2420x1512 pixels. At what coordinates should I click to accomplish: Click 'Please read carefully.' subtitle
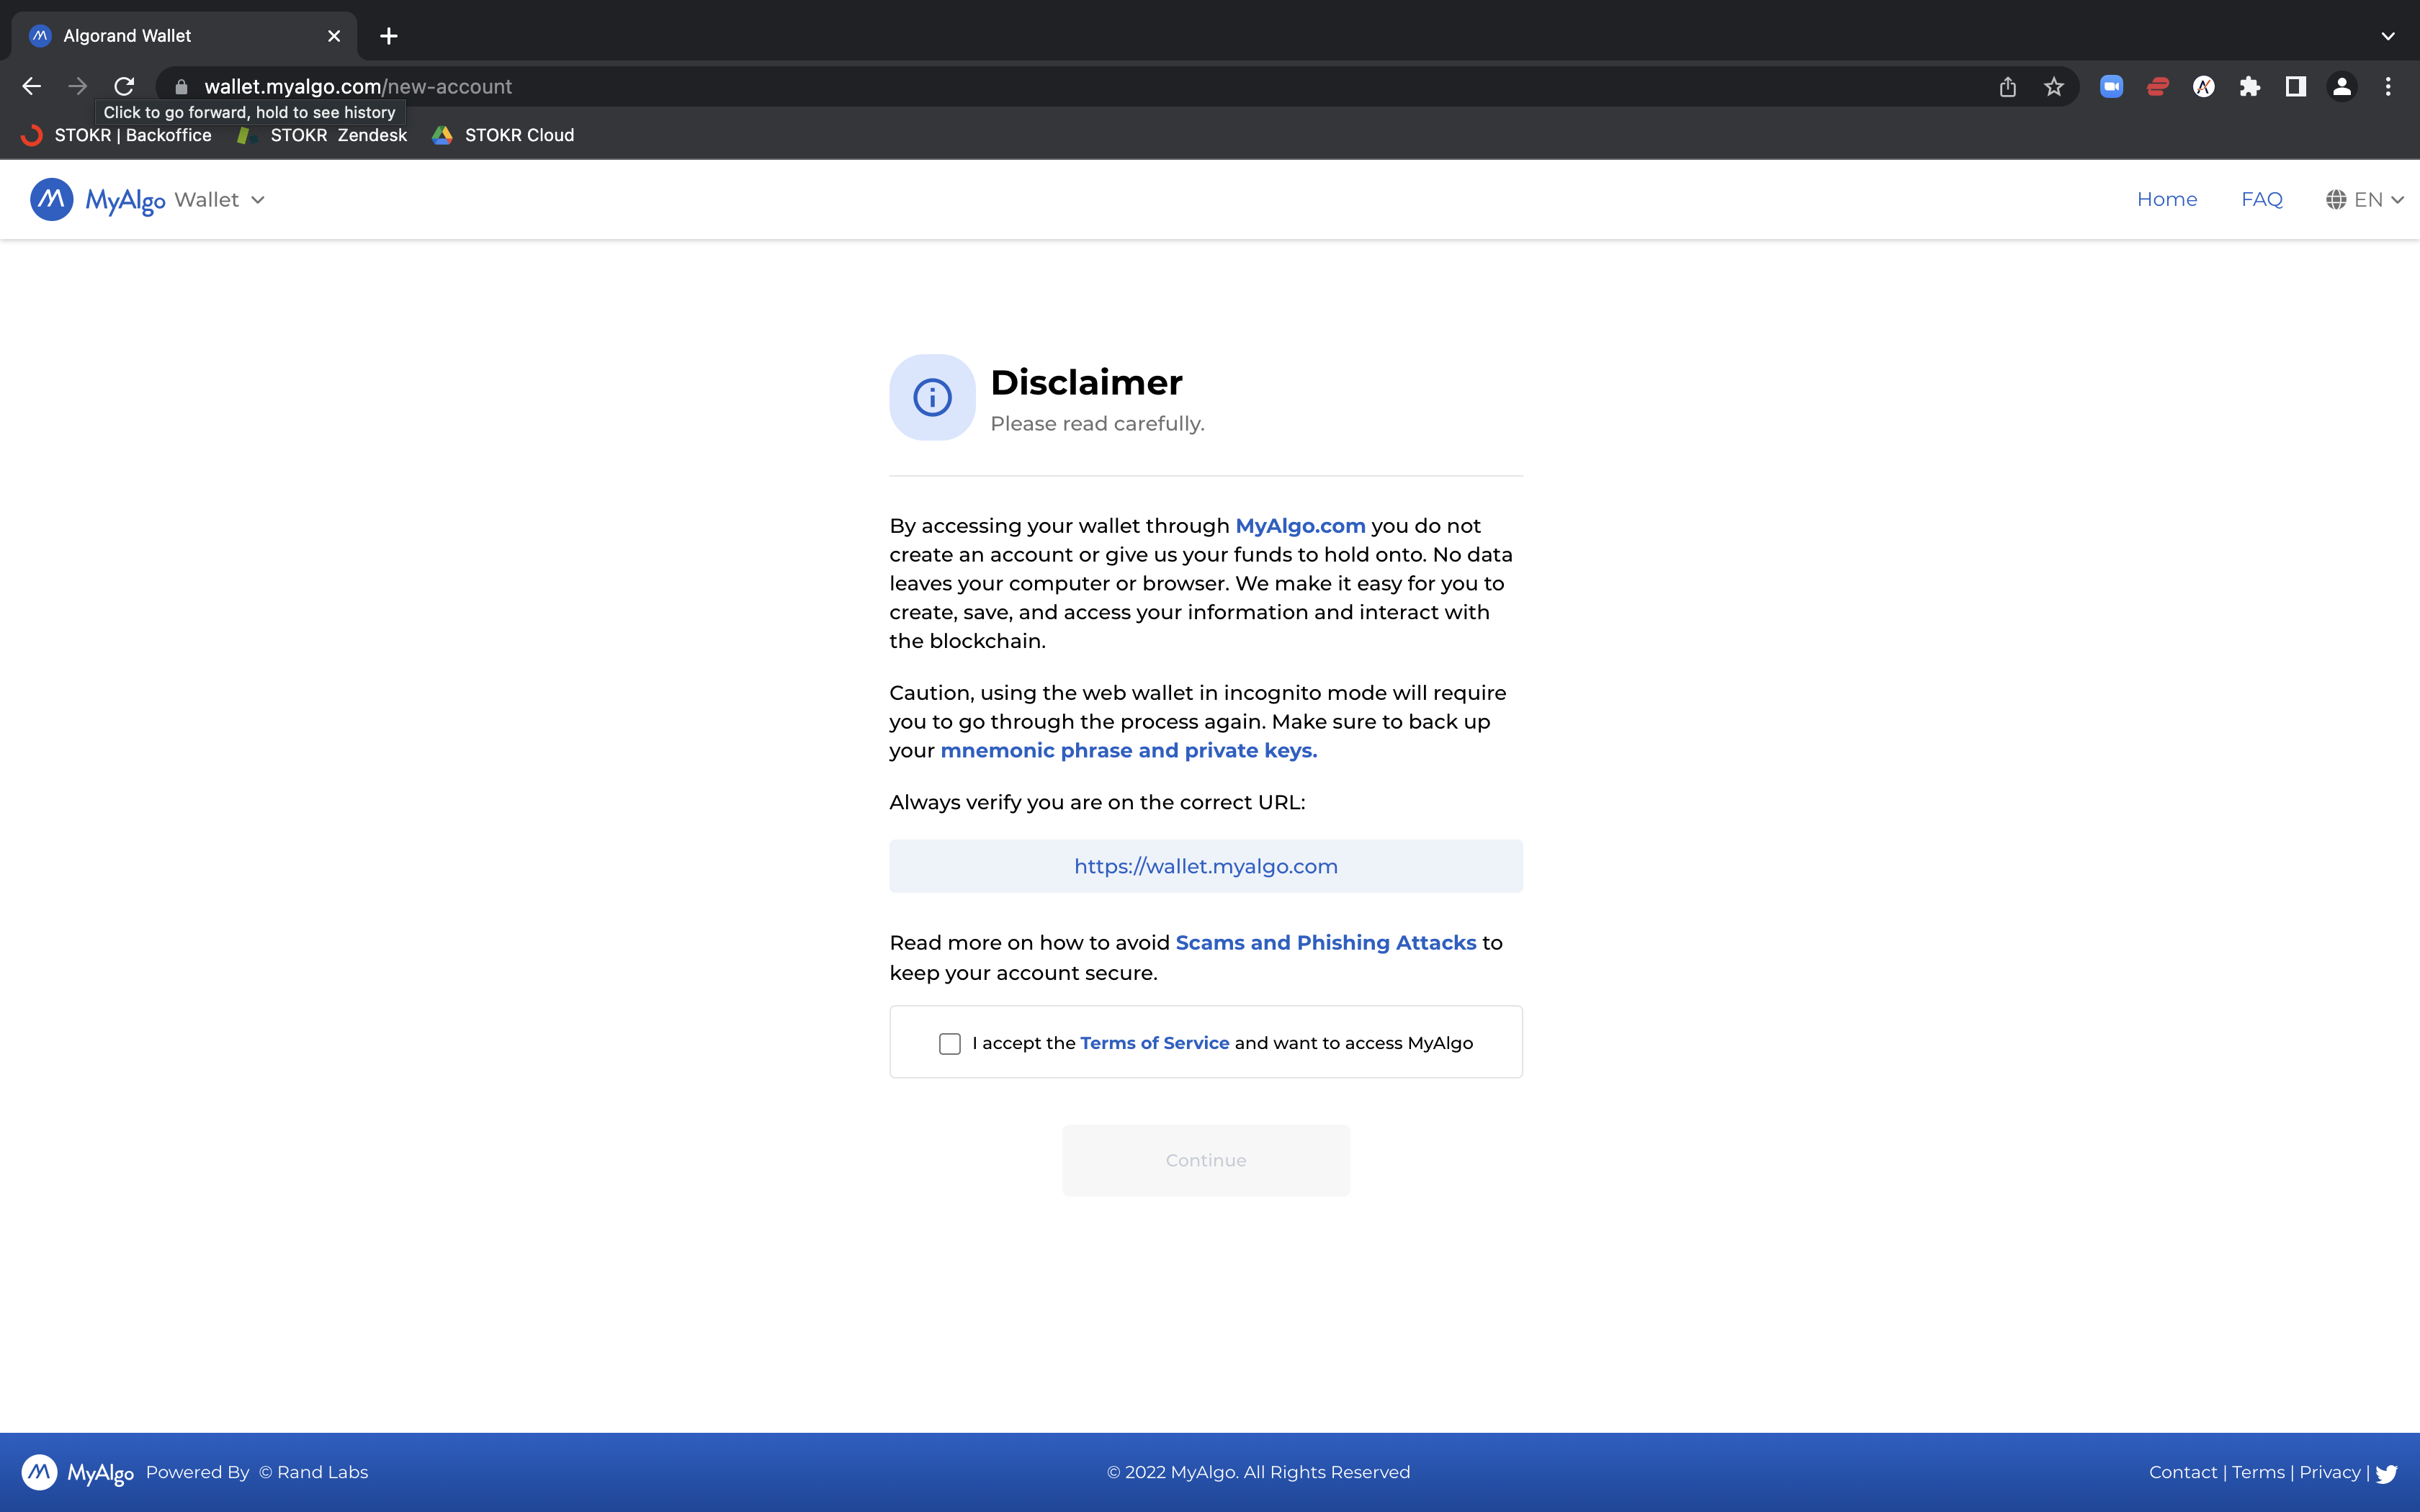[1097, 424]
